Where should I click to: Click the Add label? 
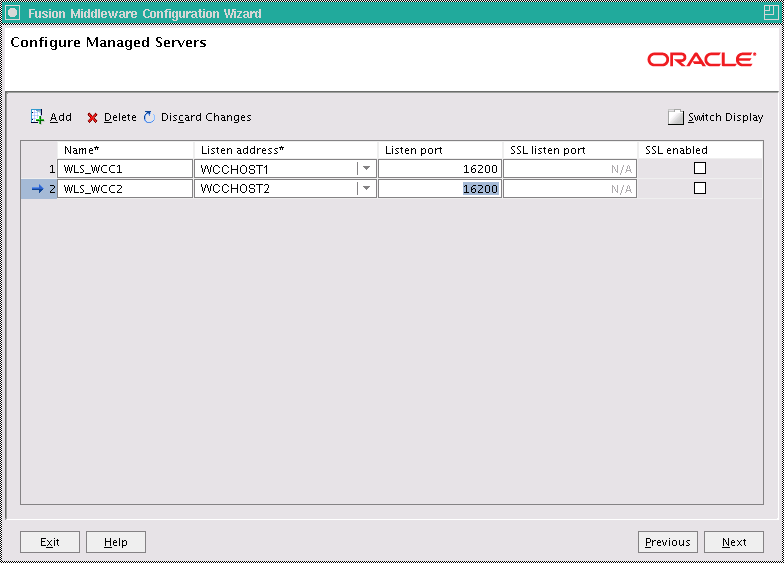[x=61, y=117]
